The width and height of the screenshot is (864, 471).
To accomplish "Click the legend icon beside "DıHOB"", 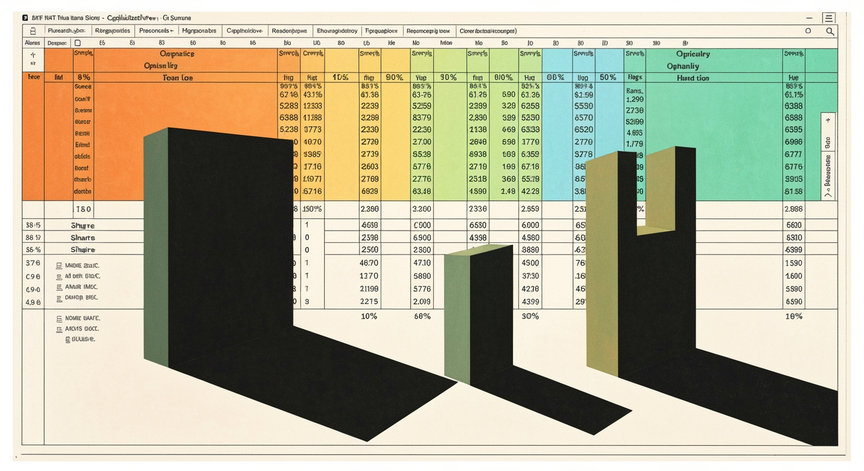I will click(x=59, y=299).
